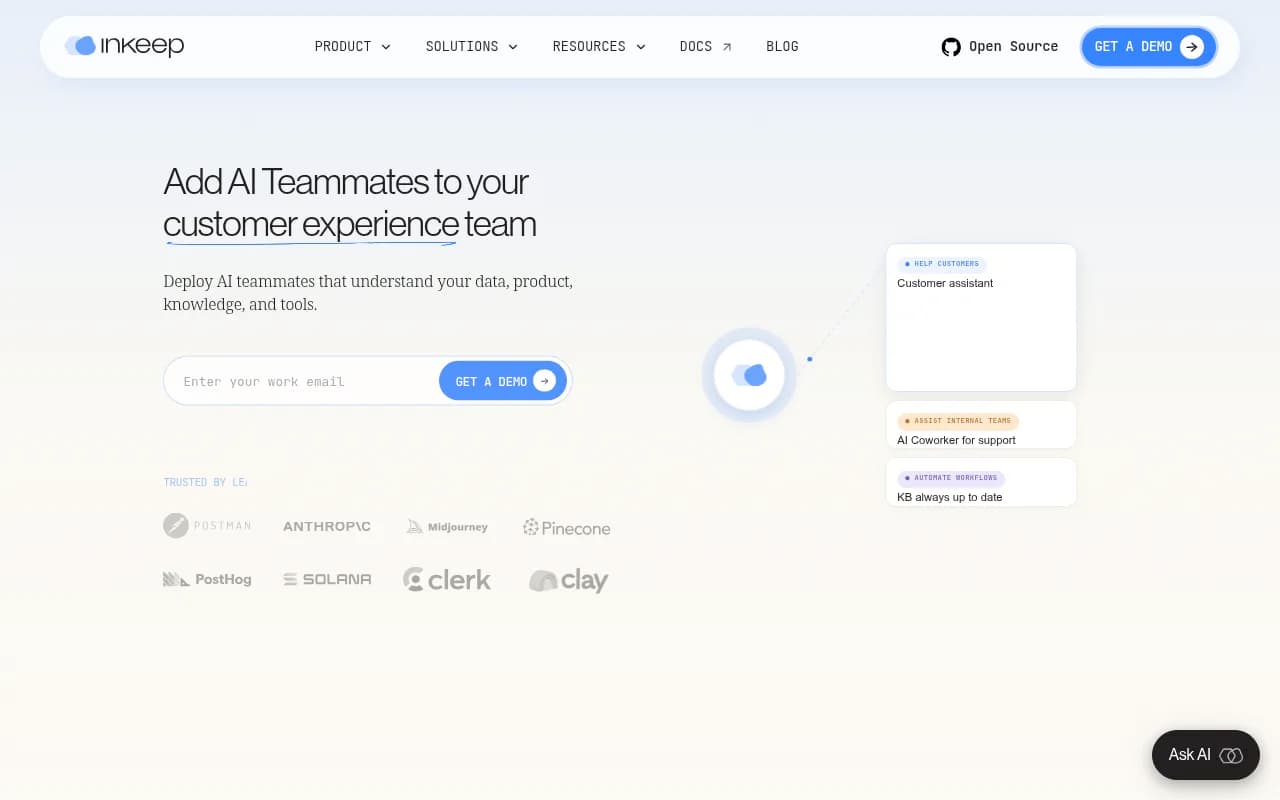Click the Inkeep logo in the header
The width and height of the screenshot is (1280, 800).
click(125, 46)
